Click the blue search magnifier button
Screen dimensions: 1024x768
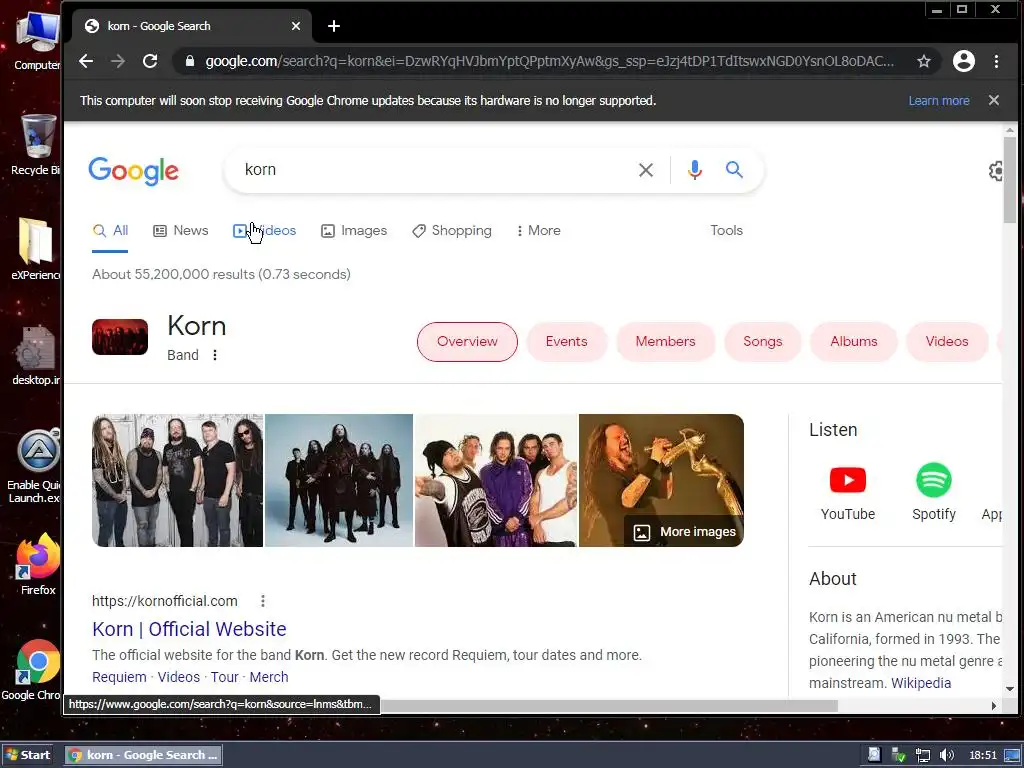[734, 170]
